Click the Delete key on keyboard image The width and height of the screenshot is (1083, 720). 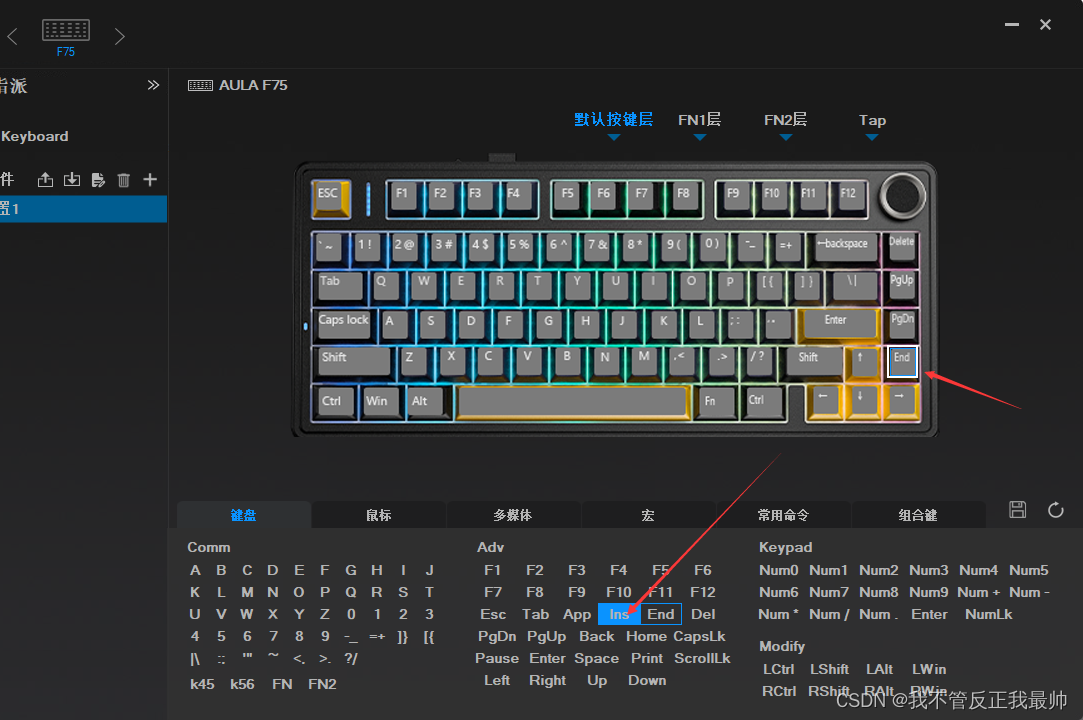click(901, 249)
